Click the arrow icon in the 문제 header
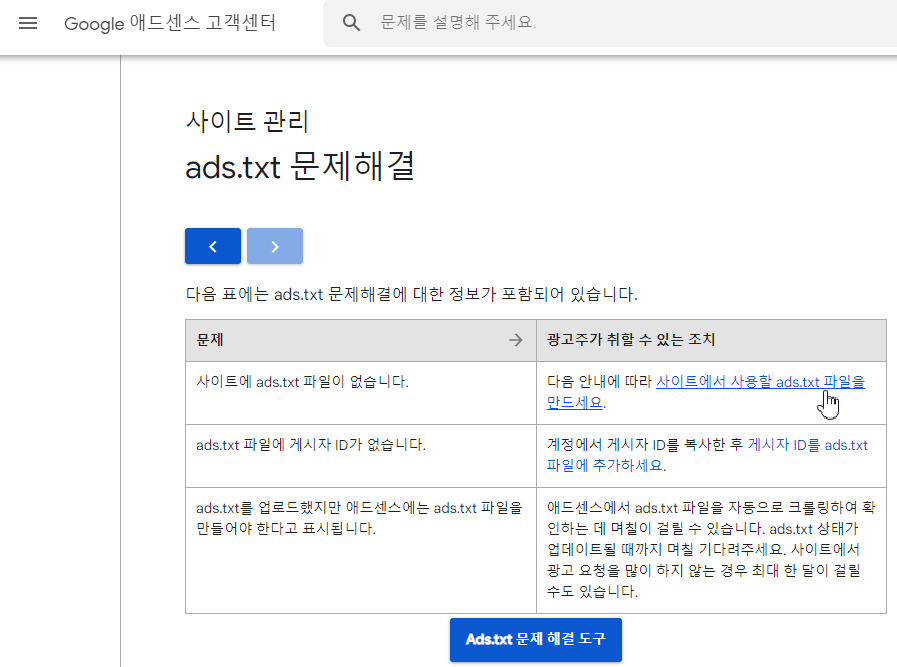Screen dimensions: 897x667 tap(515, 340)
